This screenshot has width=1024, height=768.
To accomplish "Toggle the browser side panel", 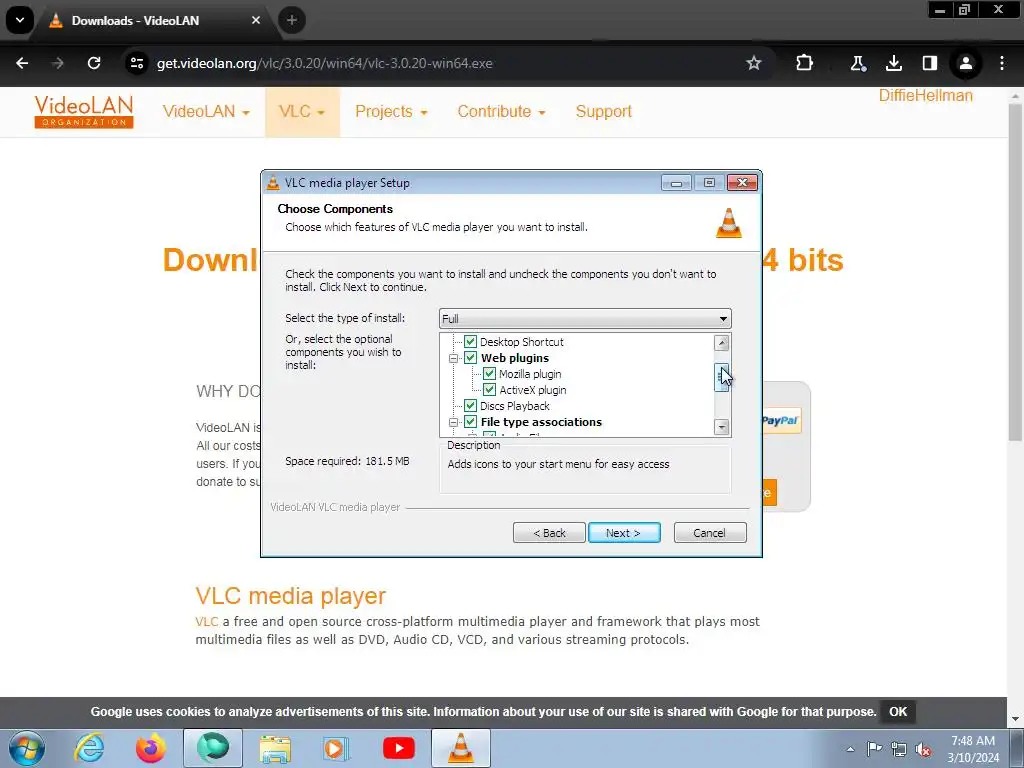I will tap(929, 63).
